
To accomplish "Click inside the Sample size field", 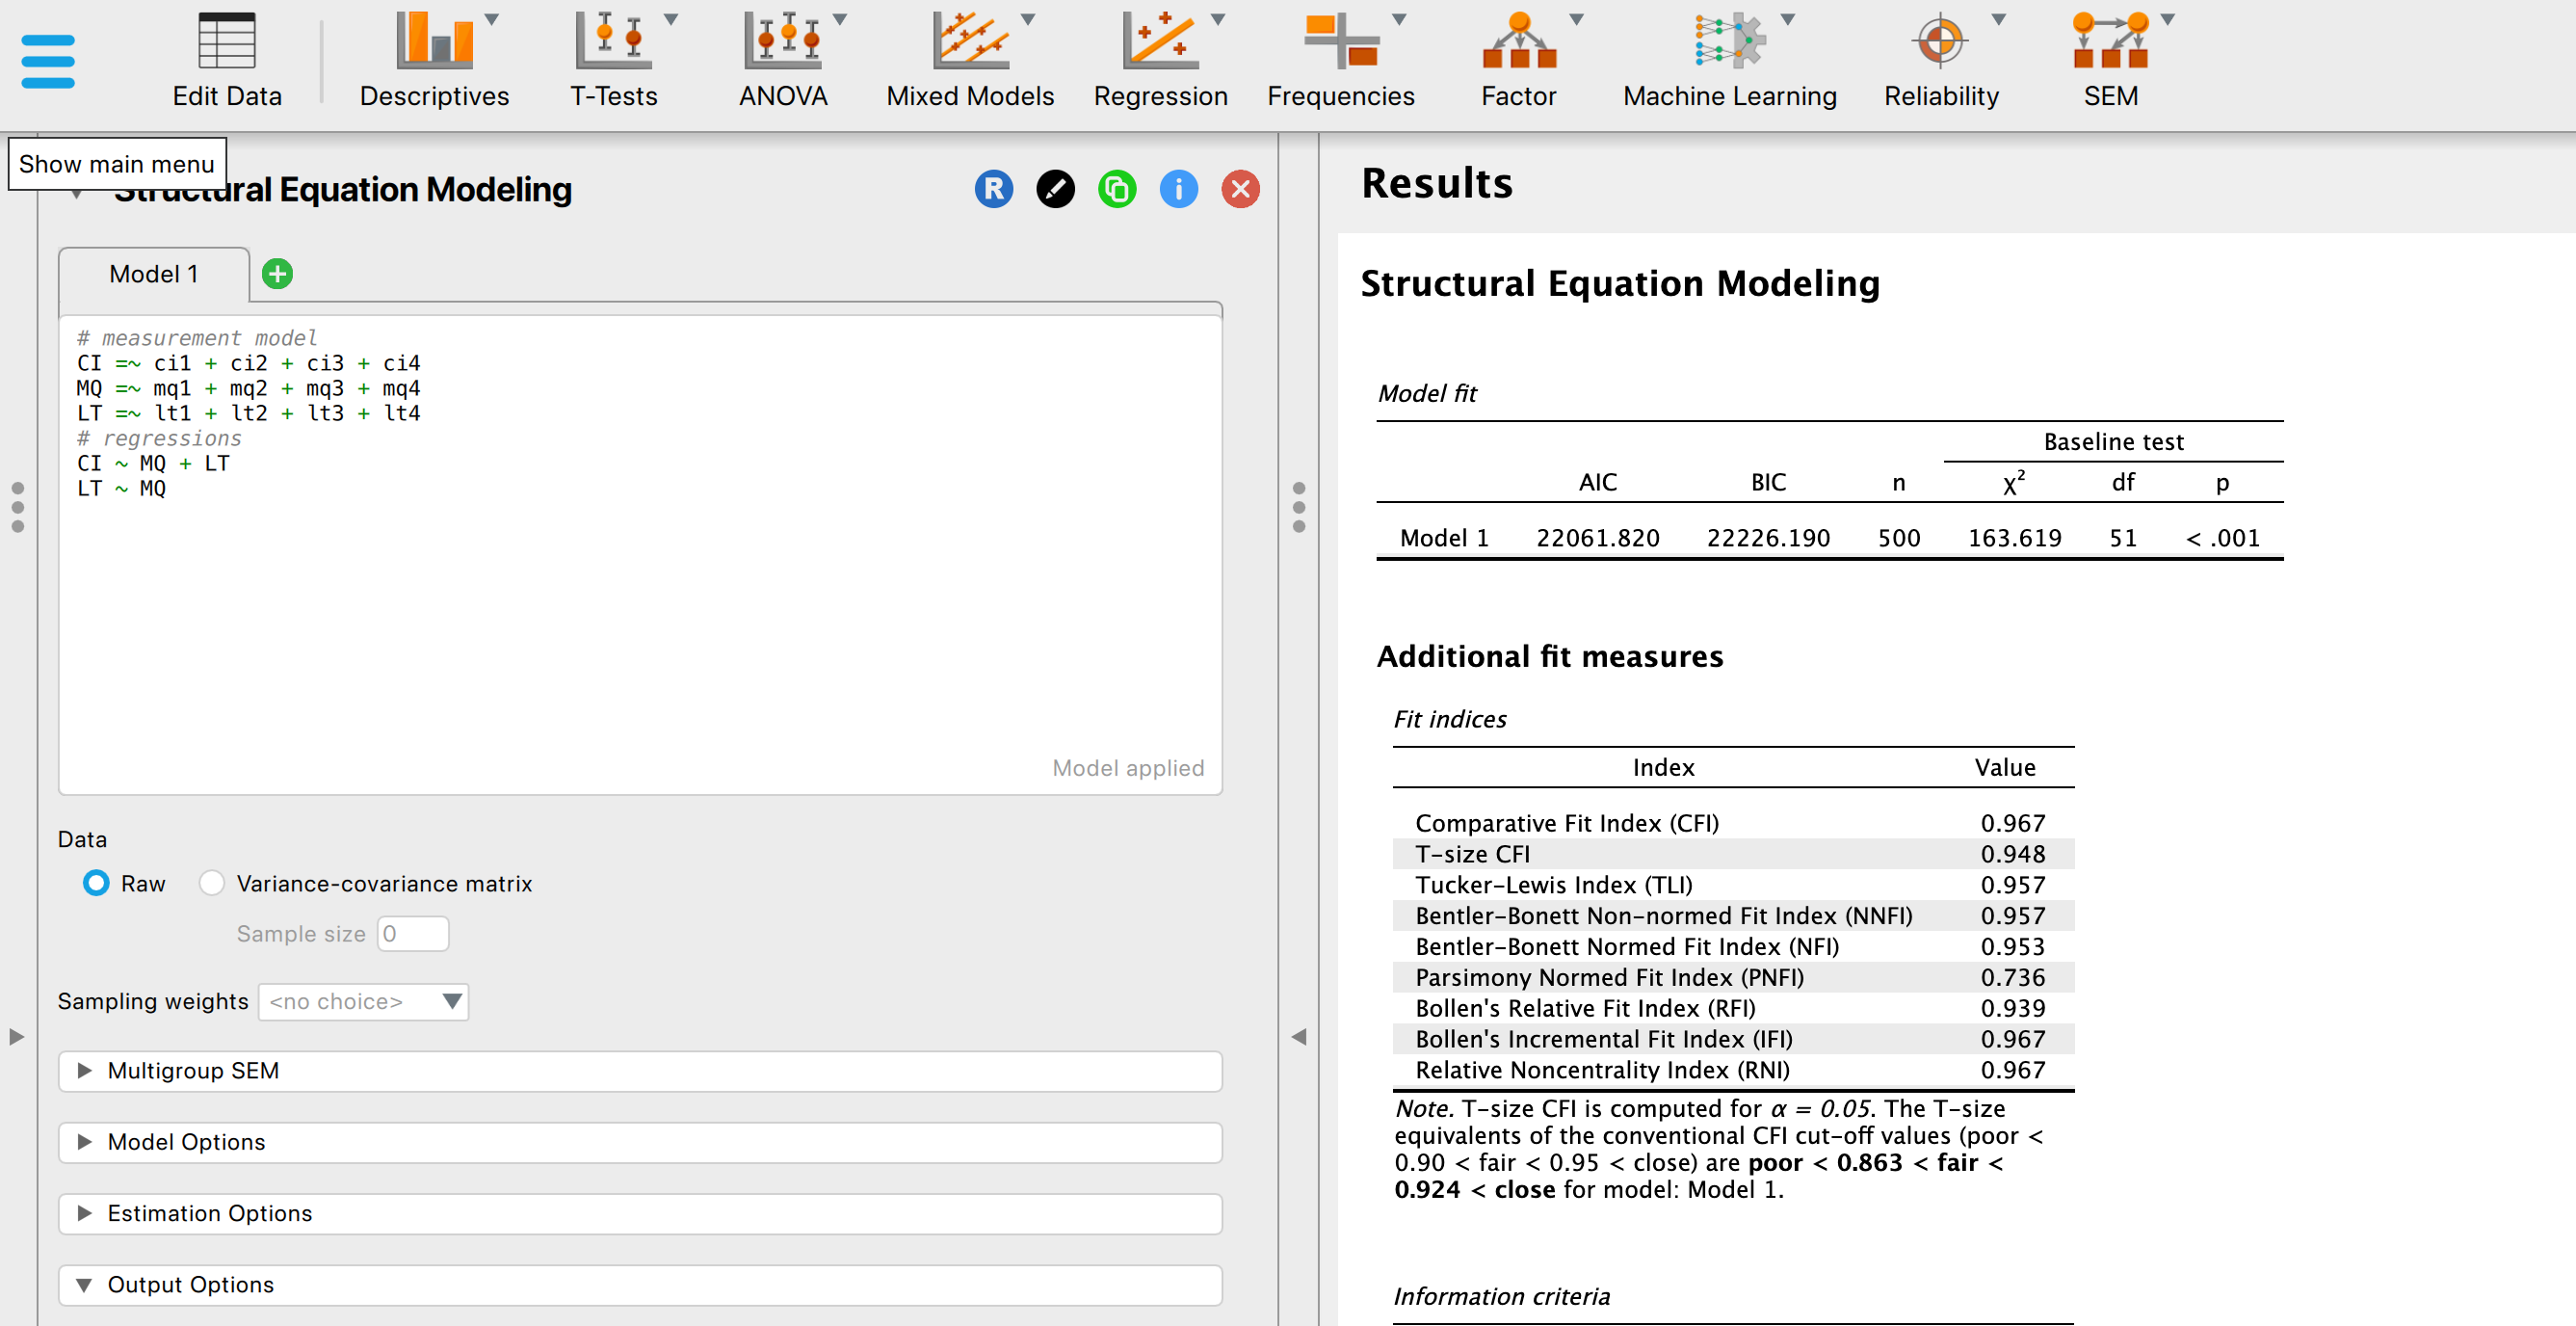I will coord(411,933).
